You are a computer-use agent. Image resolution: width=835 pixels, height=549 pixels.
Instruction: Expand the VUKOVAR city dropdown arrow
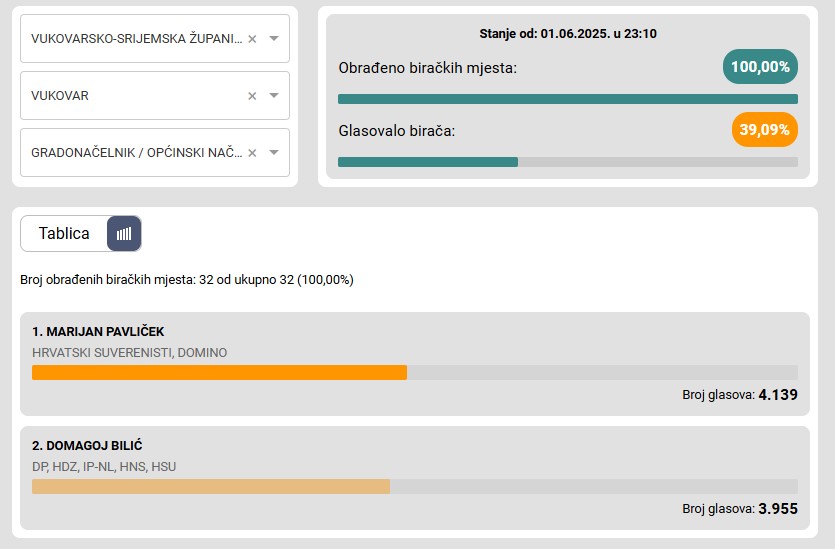274,95
